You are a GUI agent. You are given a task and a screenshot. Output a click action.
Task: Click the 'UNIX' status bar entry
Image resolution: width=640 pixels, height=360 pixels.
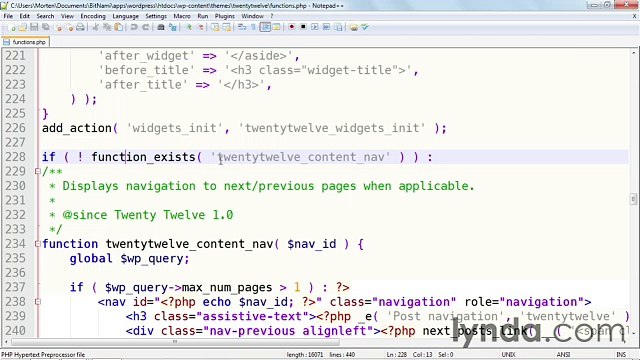[508, 355]
